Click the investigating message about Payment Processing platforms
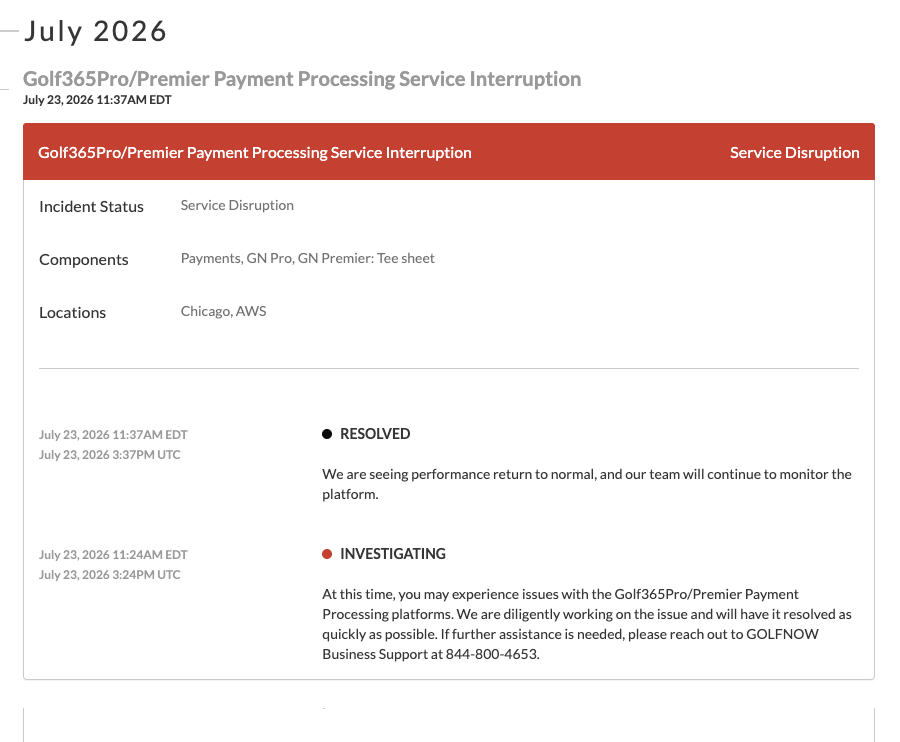The width and height of the screenshot is (900, 742). pyautogui.click(x=587, y=624)
